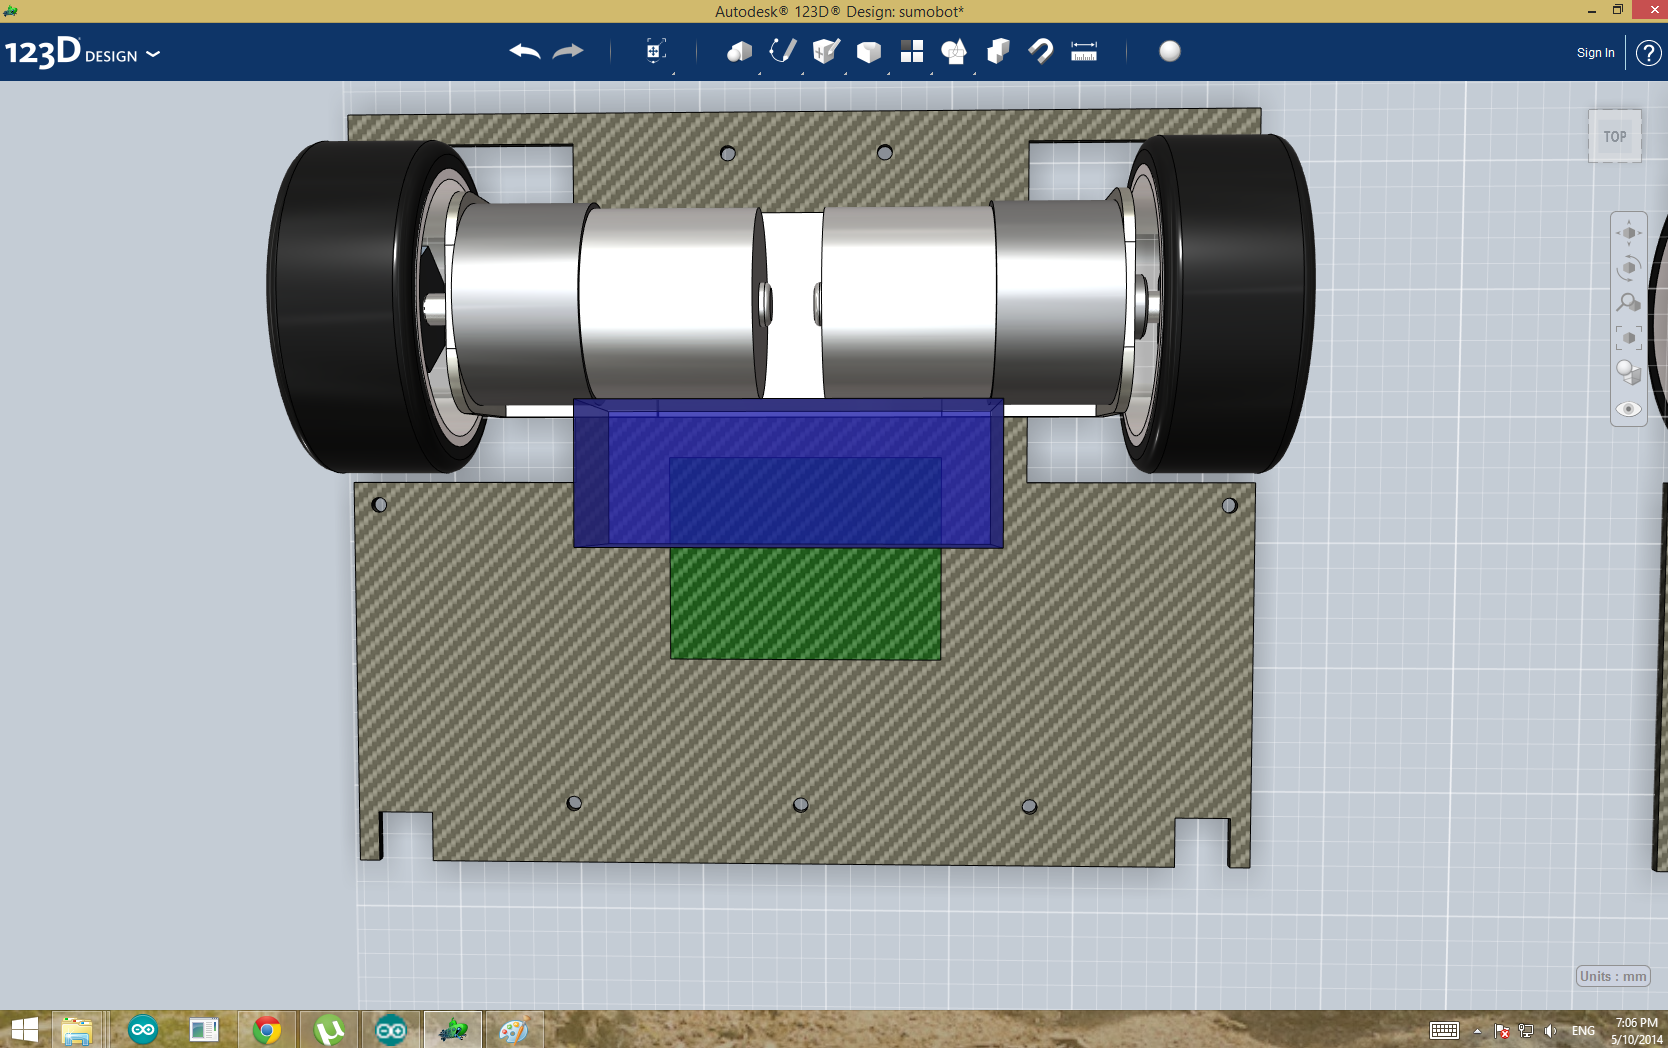Open the ENG language menu in the tray

[1583, 1031]
